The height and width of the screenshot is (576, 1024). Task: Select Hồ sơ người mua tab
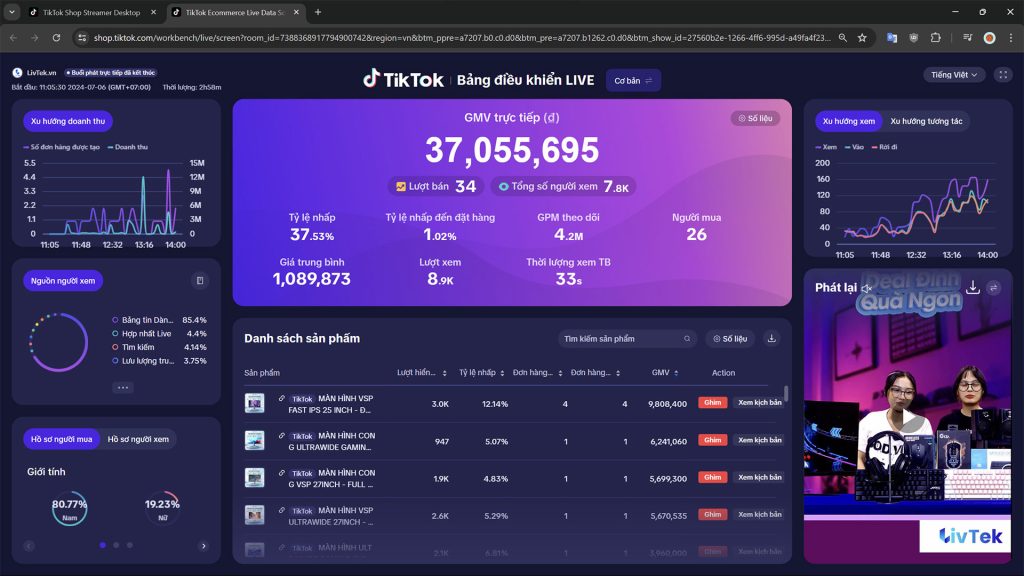pos(61,439)
